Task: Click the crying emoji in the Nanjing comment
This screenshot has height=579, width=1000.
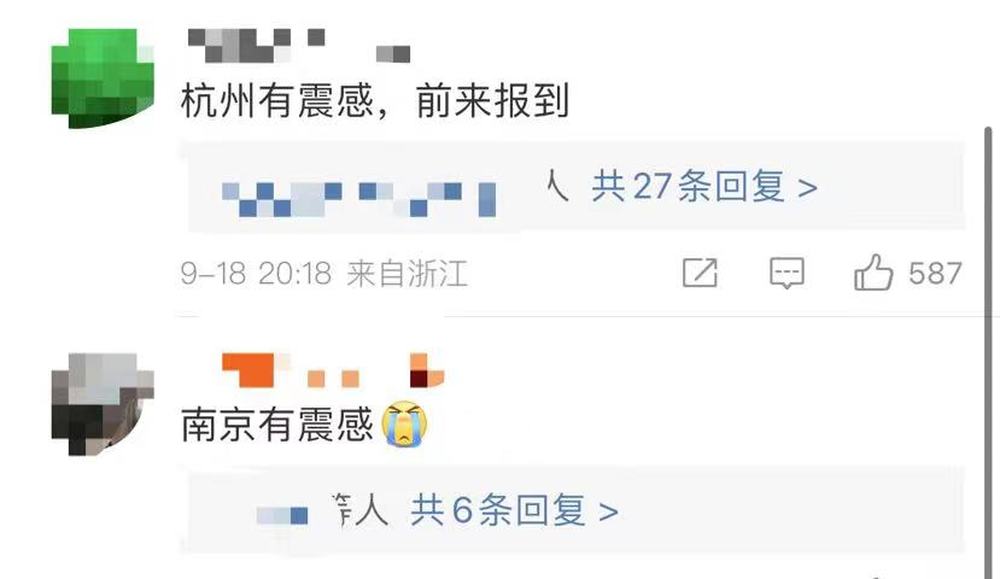Action: tap(404, 423)
